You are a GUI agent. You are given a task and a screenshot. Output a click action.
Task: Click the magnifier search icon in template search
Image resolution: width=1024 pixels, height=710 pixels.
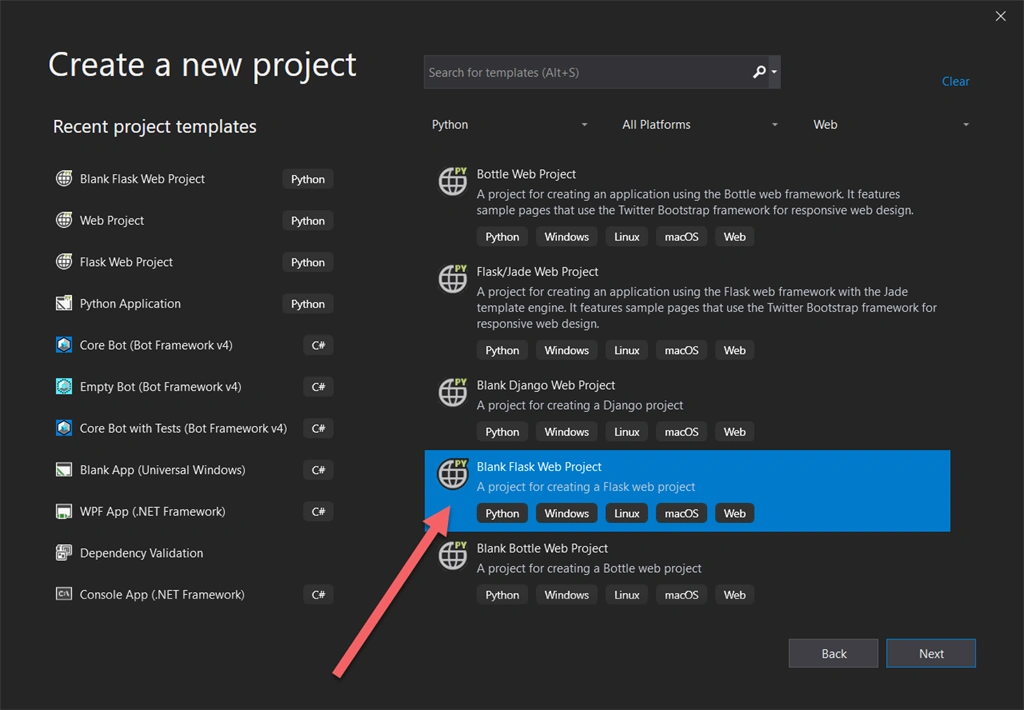759,72
